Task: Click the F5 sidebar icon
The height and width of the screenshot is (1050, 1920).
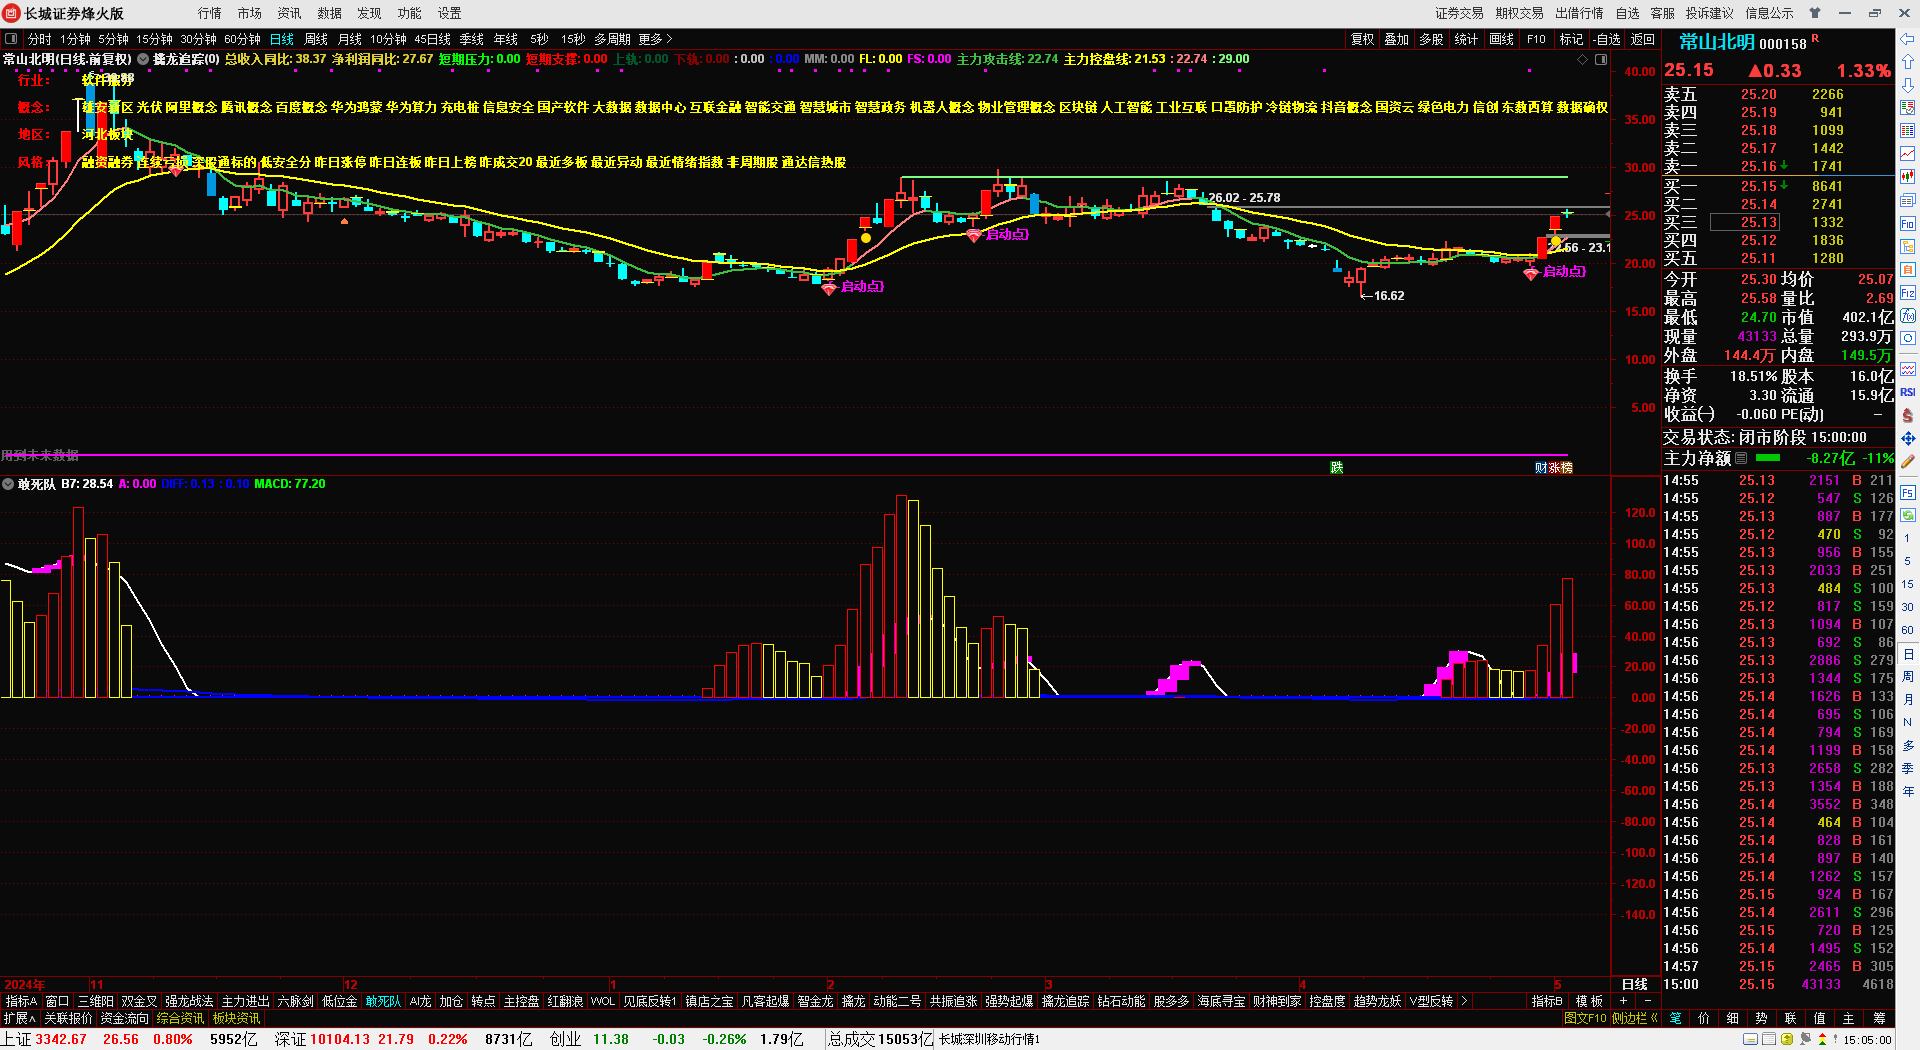Action: pyautogui.click(x=1908, y=493)
